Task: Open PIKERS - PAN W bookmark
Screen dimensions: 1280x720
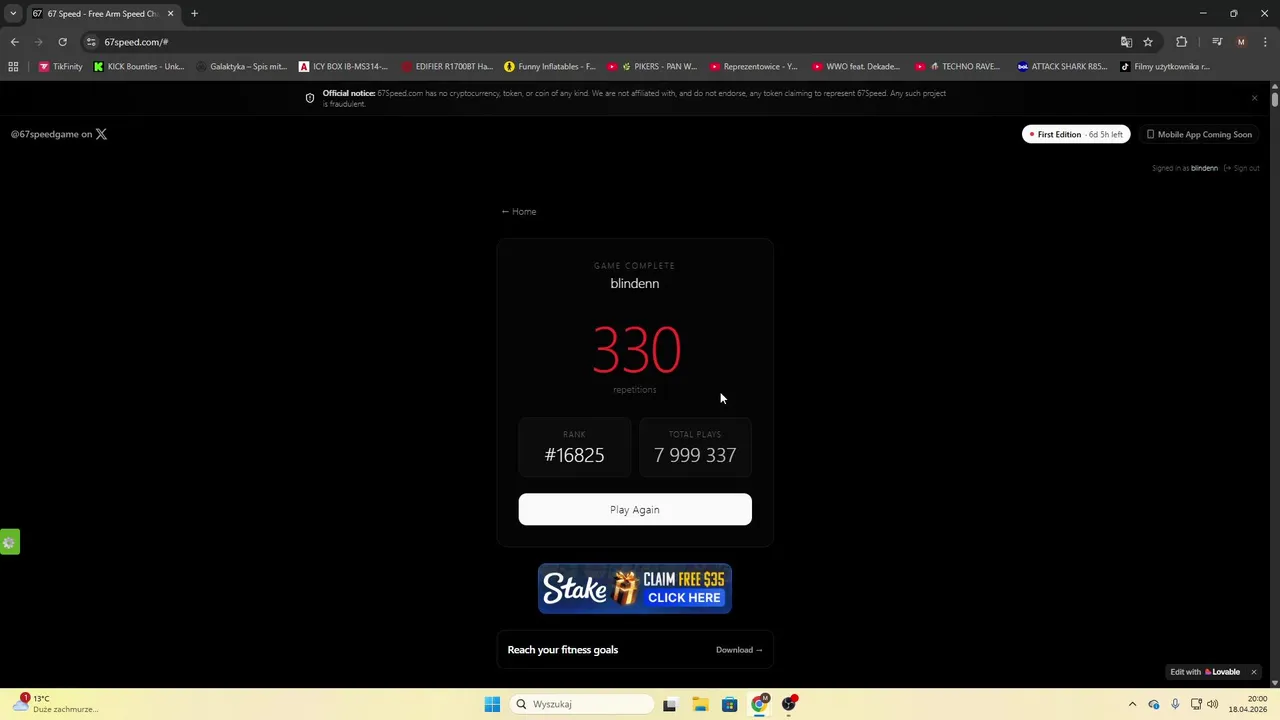Action: [x=652, y=67]
